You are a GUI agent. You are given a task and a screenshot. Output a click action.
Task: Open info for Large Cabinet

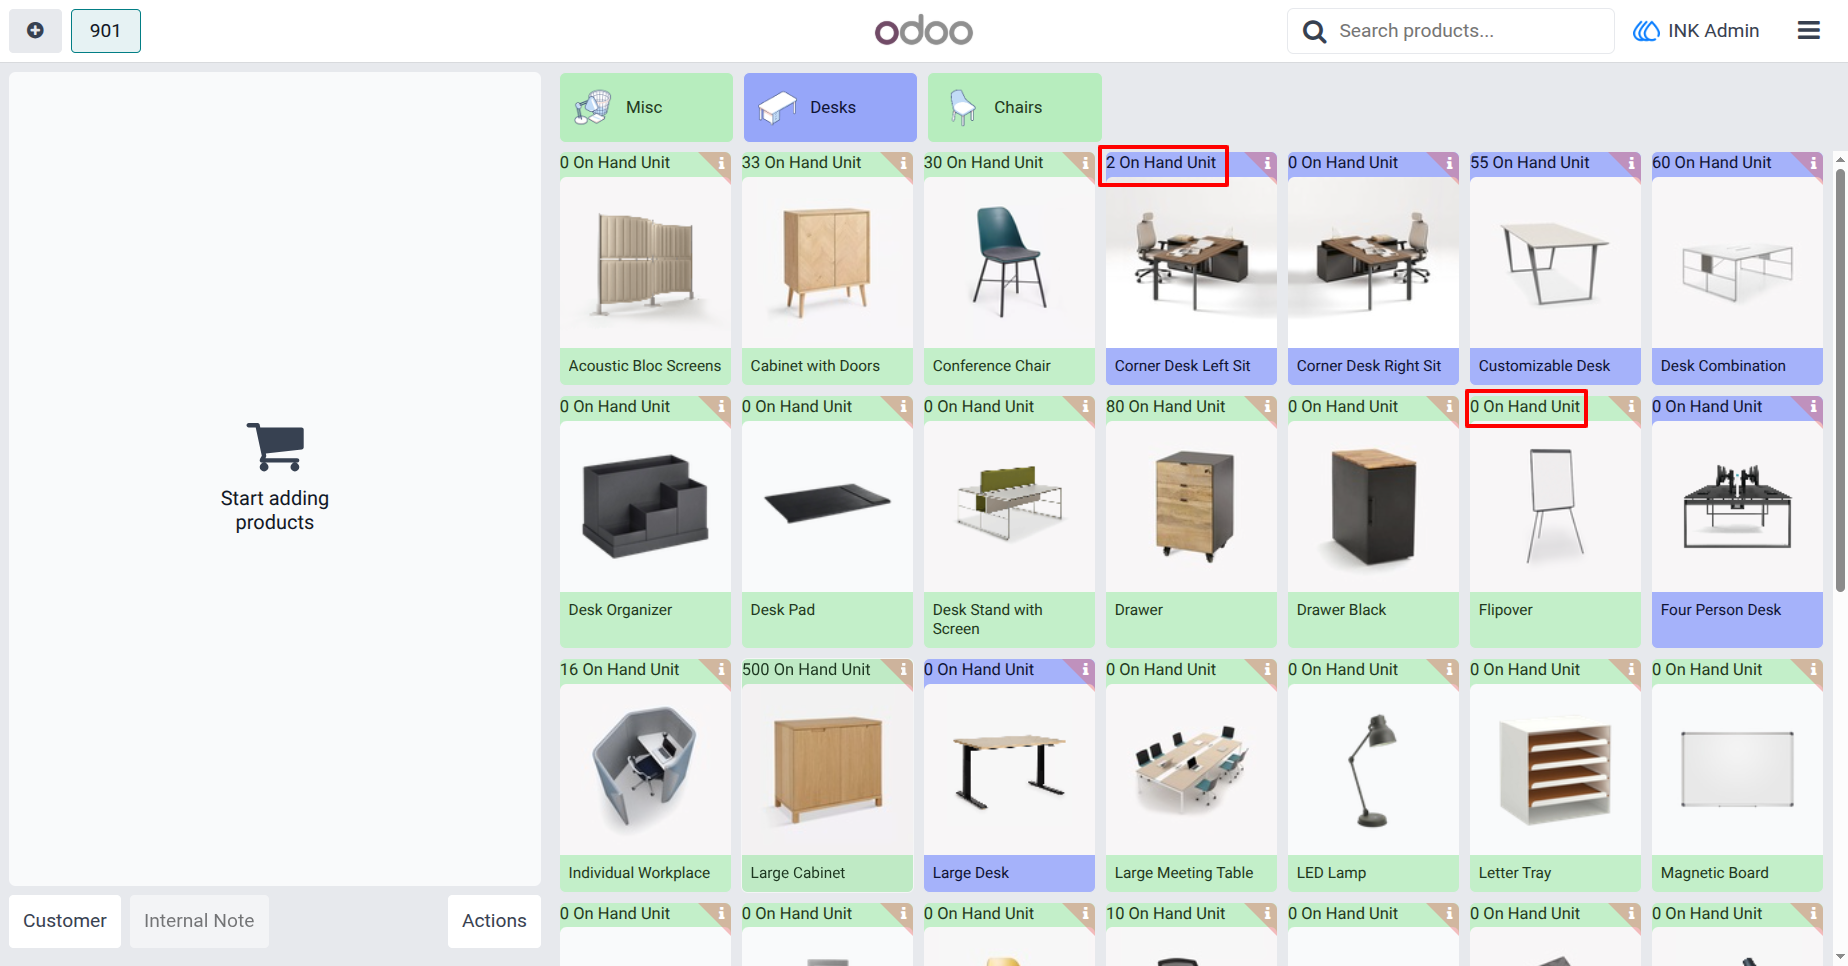903,670
